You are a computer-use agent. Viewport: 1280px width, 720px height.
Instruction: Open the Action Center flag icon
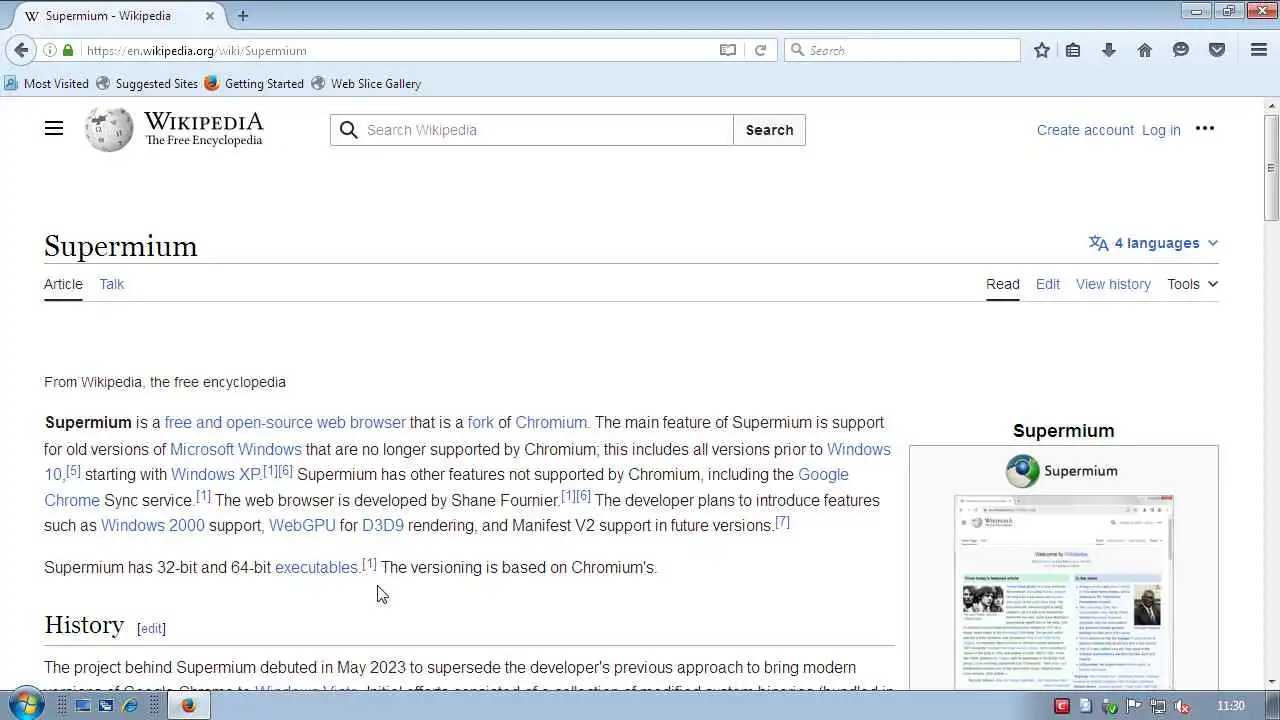point(1134,706)
